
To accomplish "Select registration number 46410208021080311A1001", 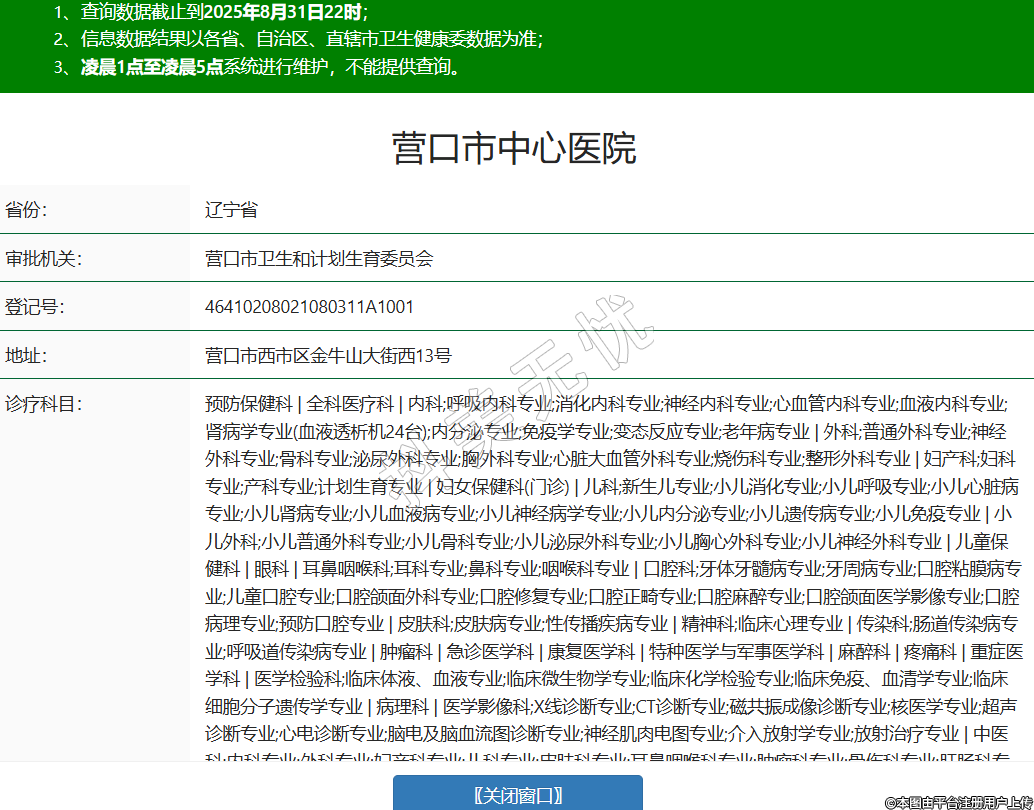I will (309, 307).
